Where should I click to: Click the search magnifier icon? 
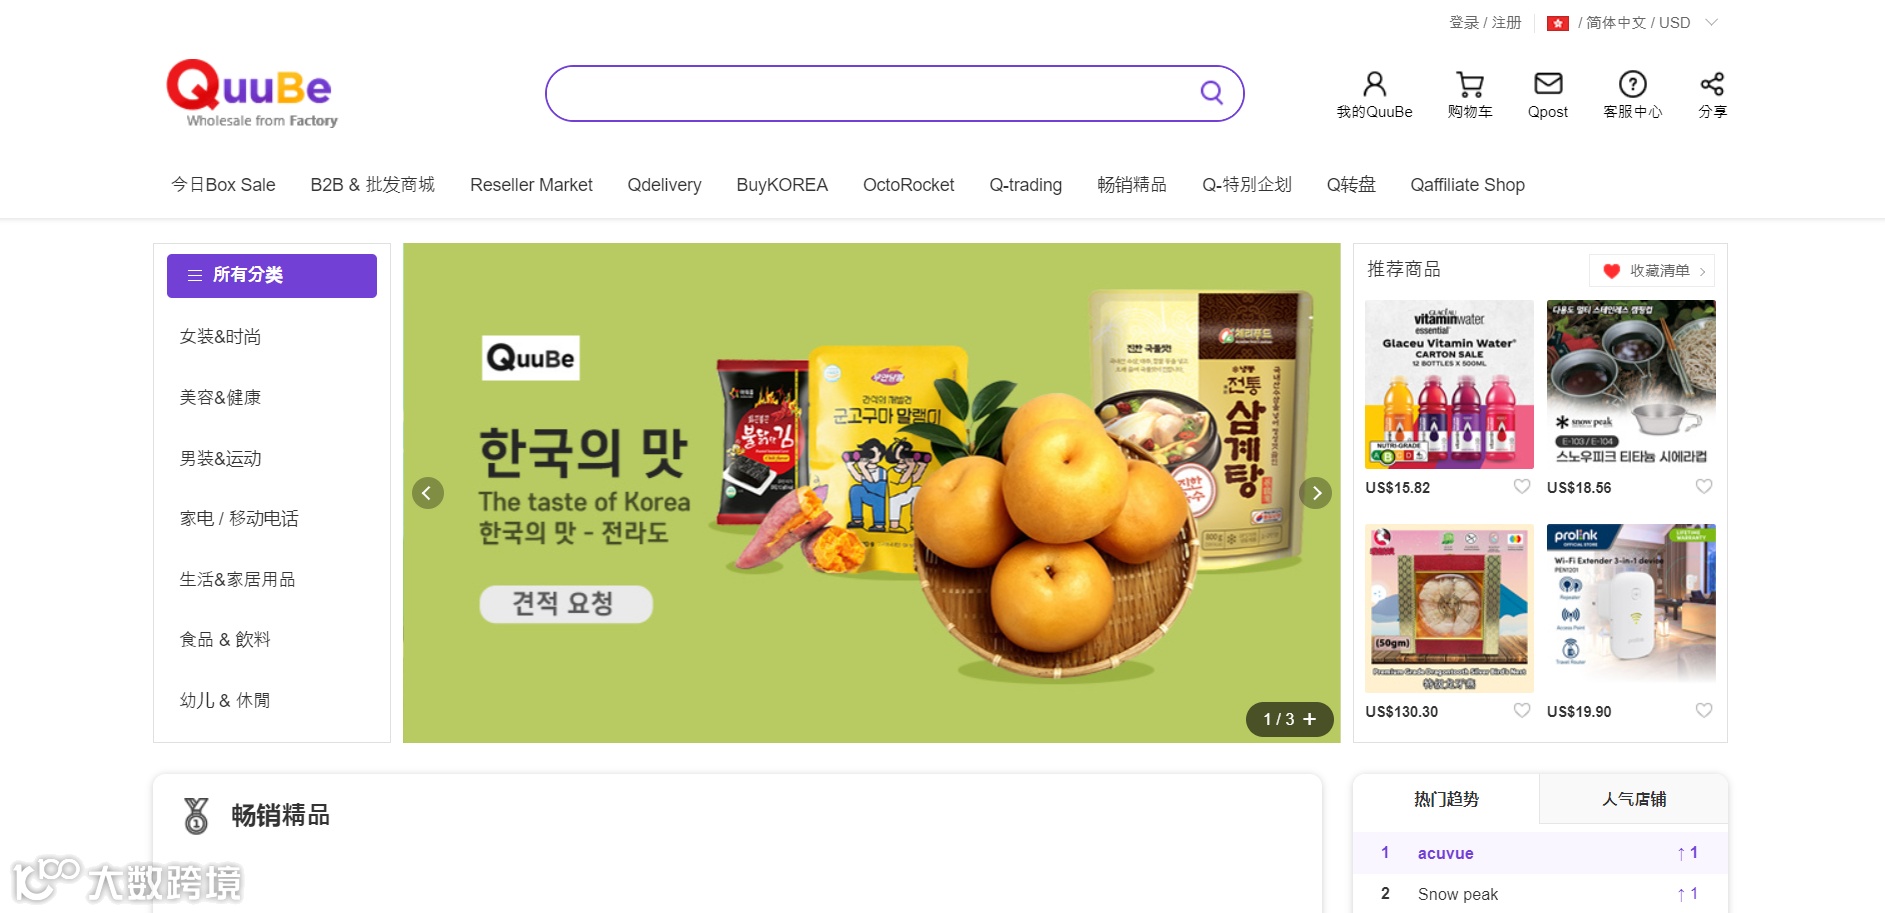(1211, 93)
